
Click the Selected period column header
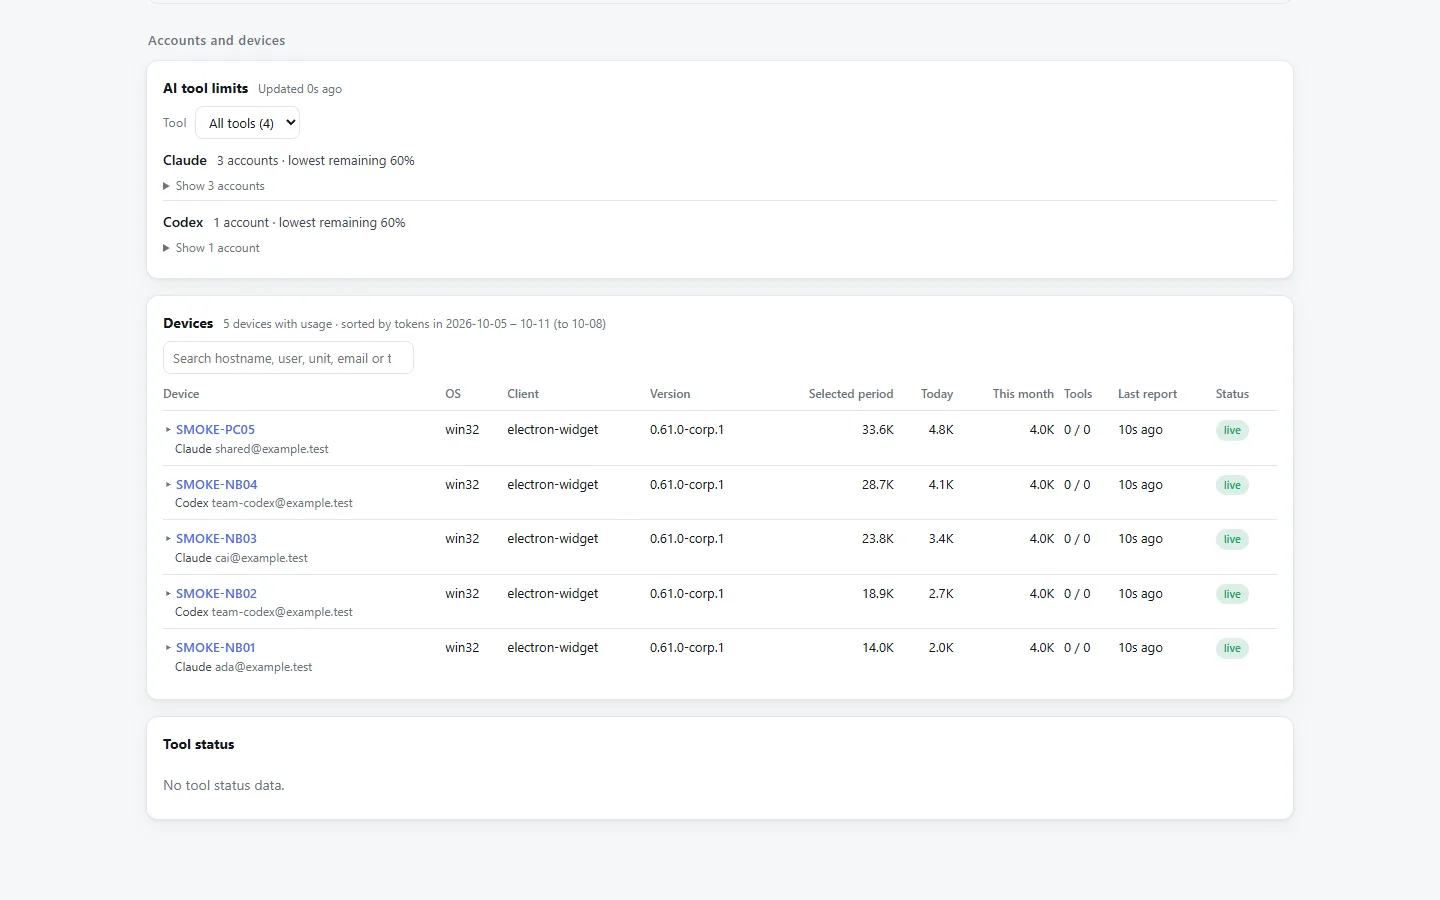pyautogui.click(x=851, y=394)
